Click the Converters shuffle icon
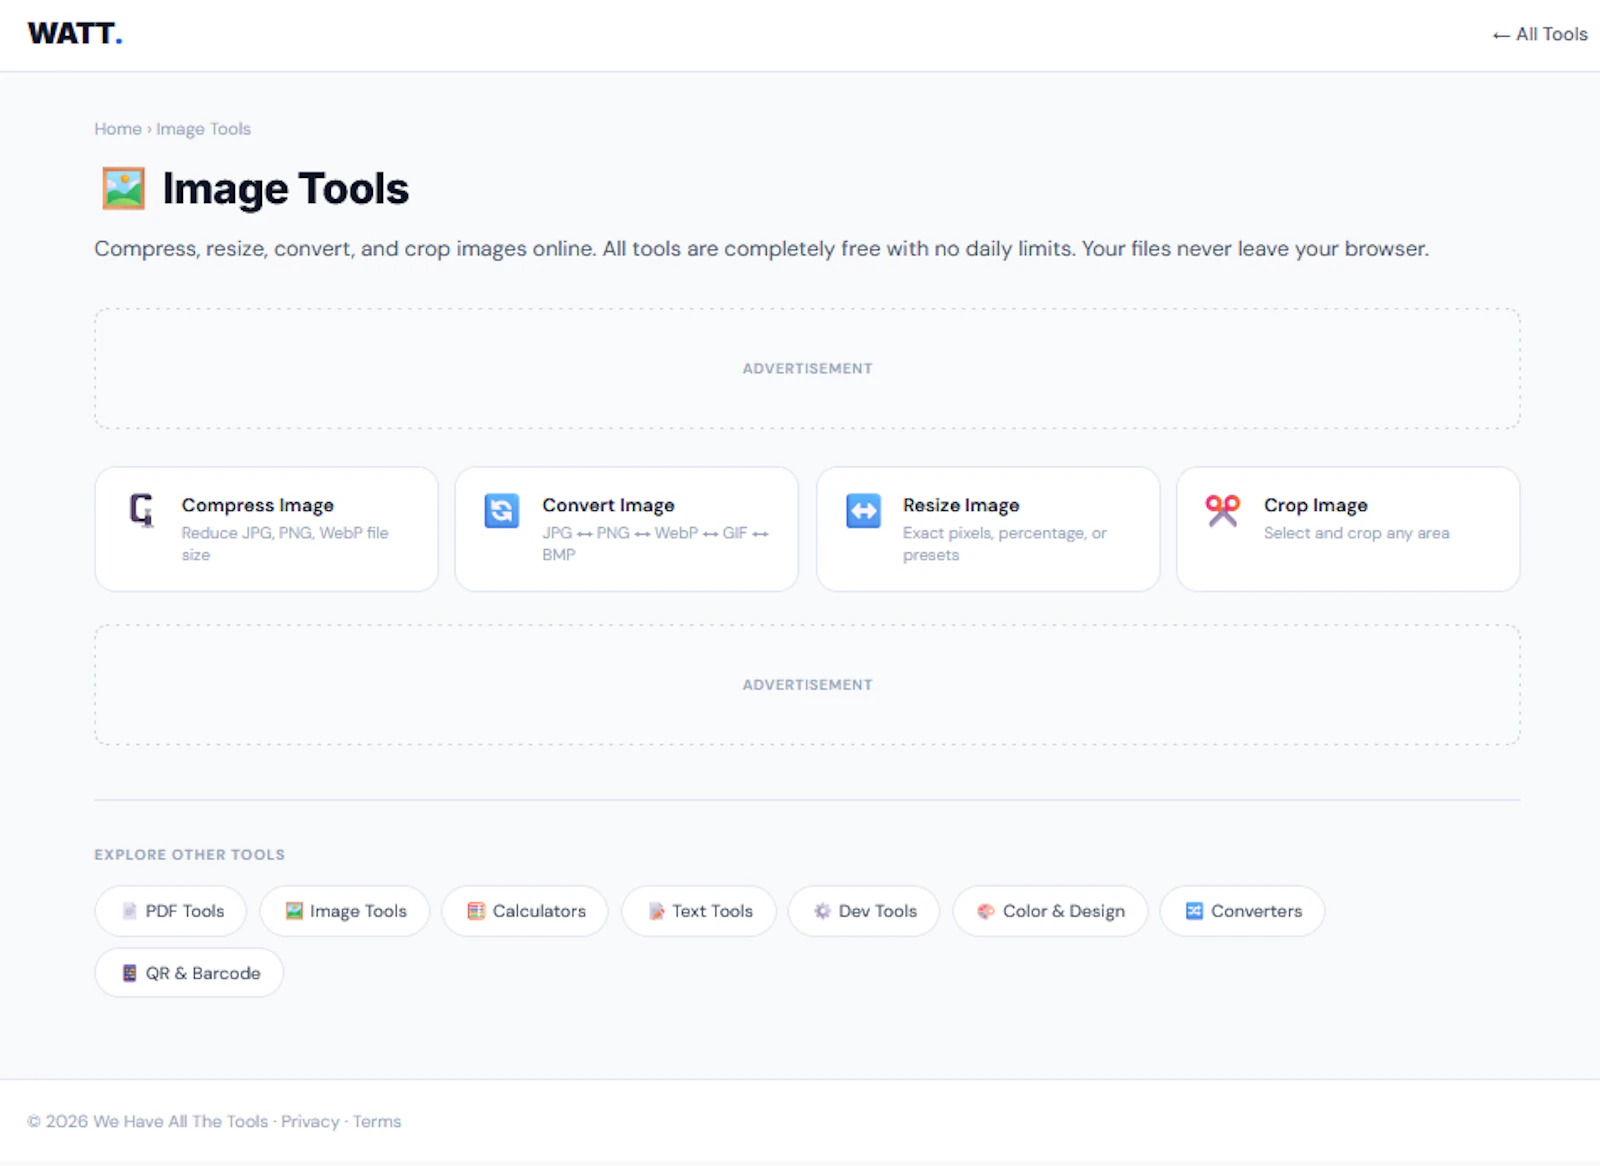Image resolution: width=1600 pixels, height=1166 pixels. click(1194, 911)
